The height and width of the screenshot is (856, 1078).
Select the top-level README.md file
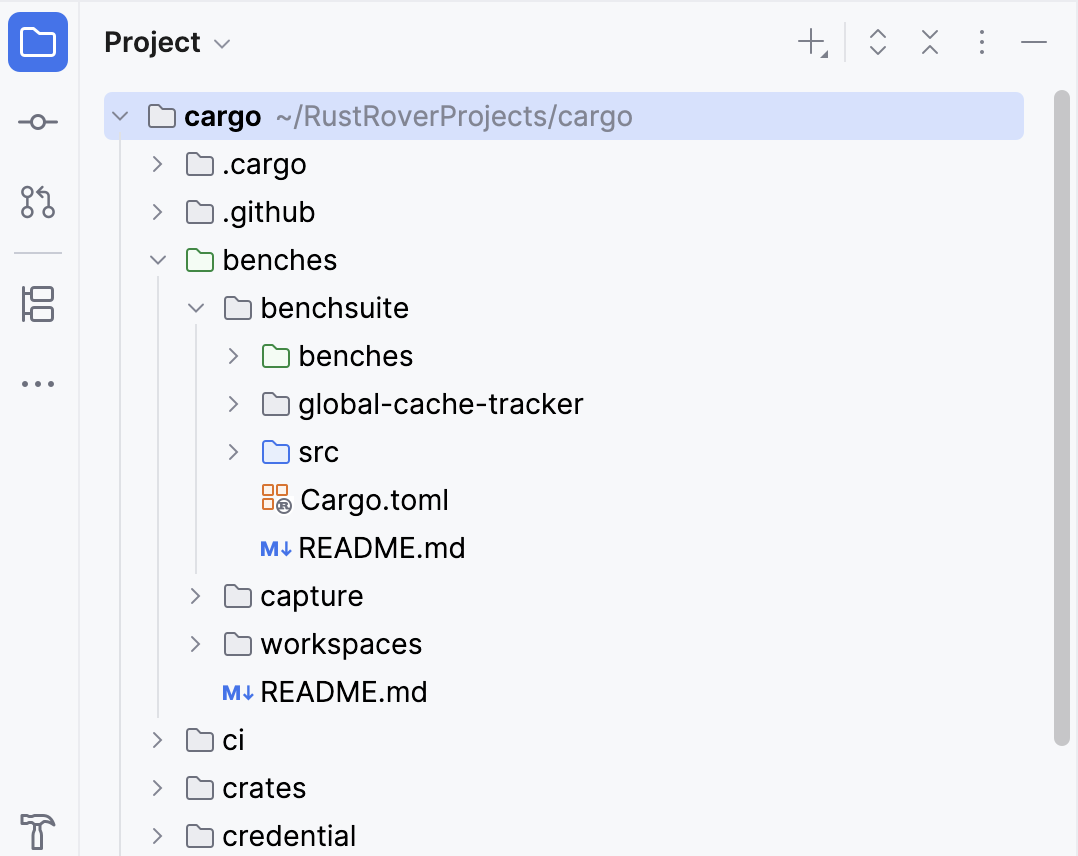coord(342,691)
